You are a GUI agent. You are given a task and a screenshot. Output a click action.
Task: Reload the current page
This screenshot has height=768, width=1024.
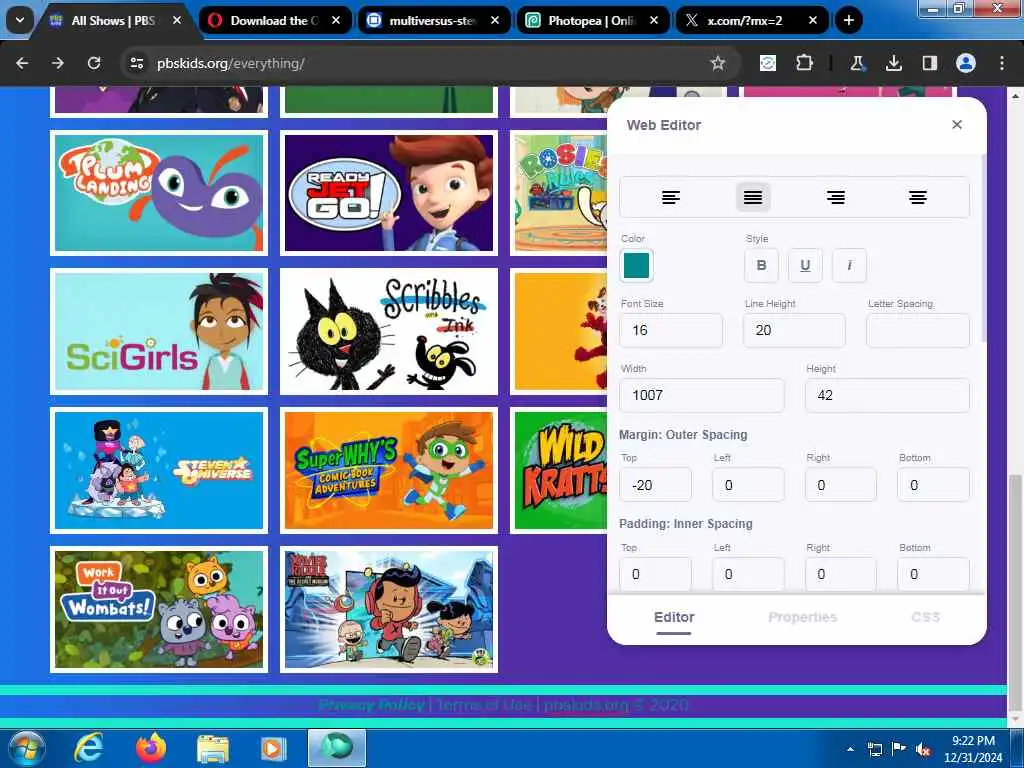(94, 63)
